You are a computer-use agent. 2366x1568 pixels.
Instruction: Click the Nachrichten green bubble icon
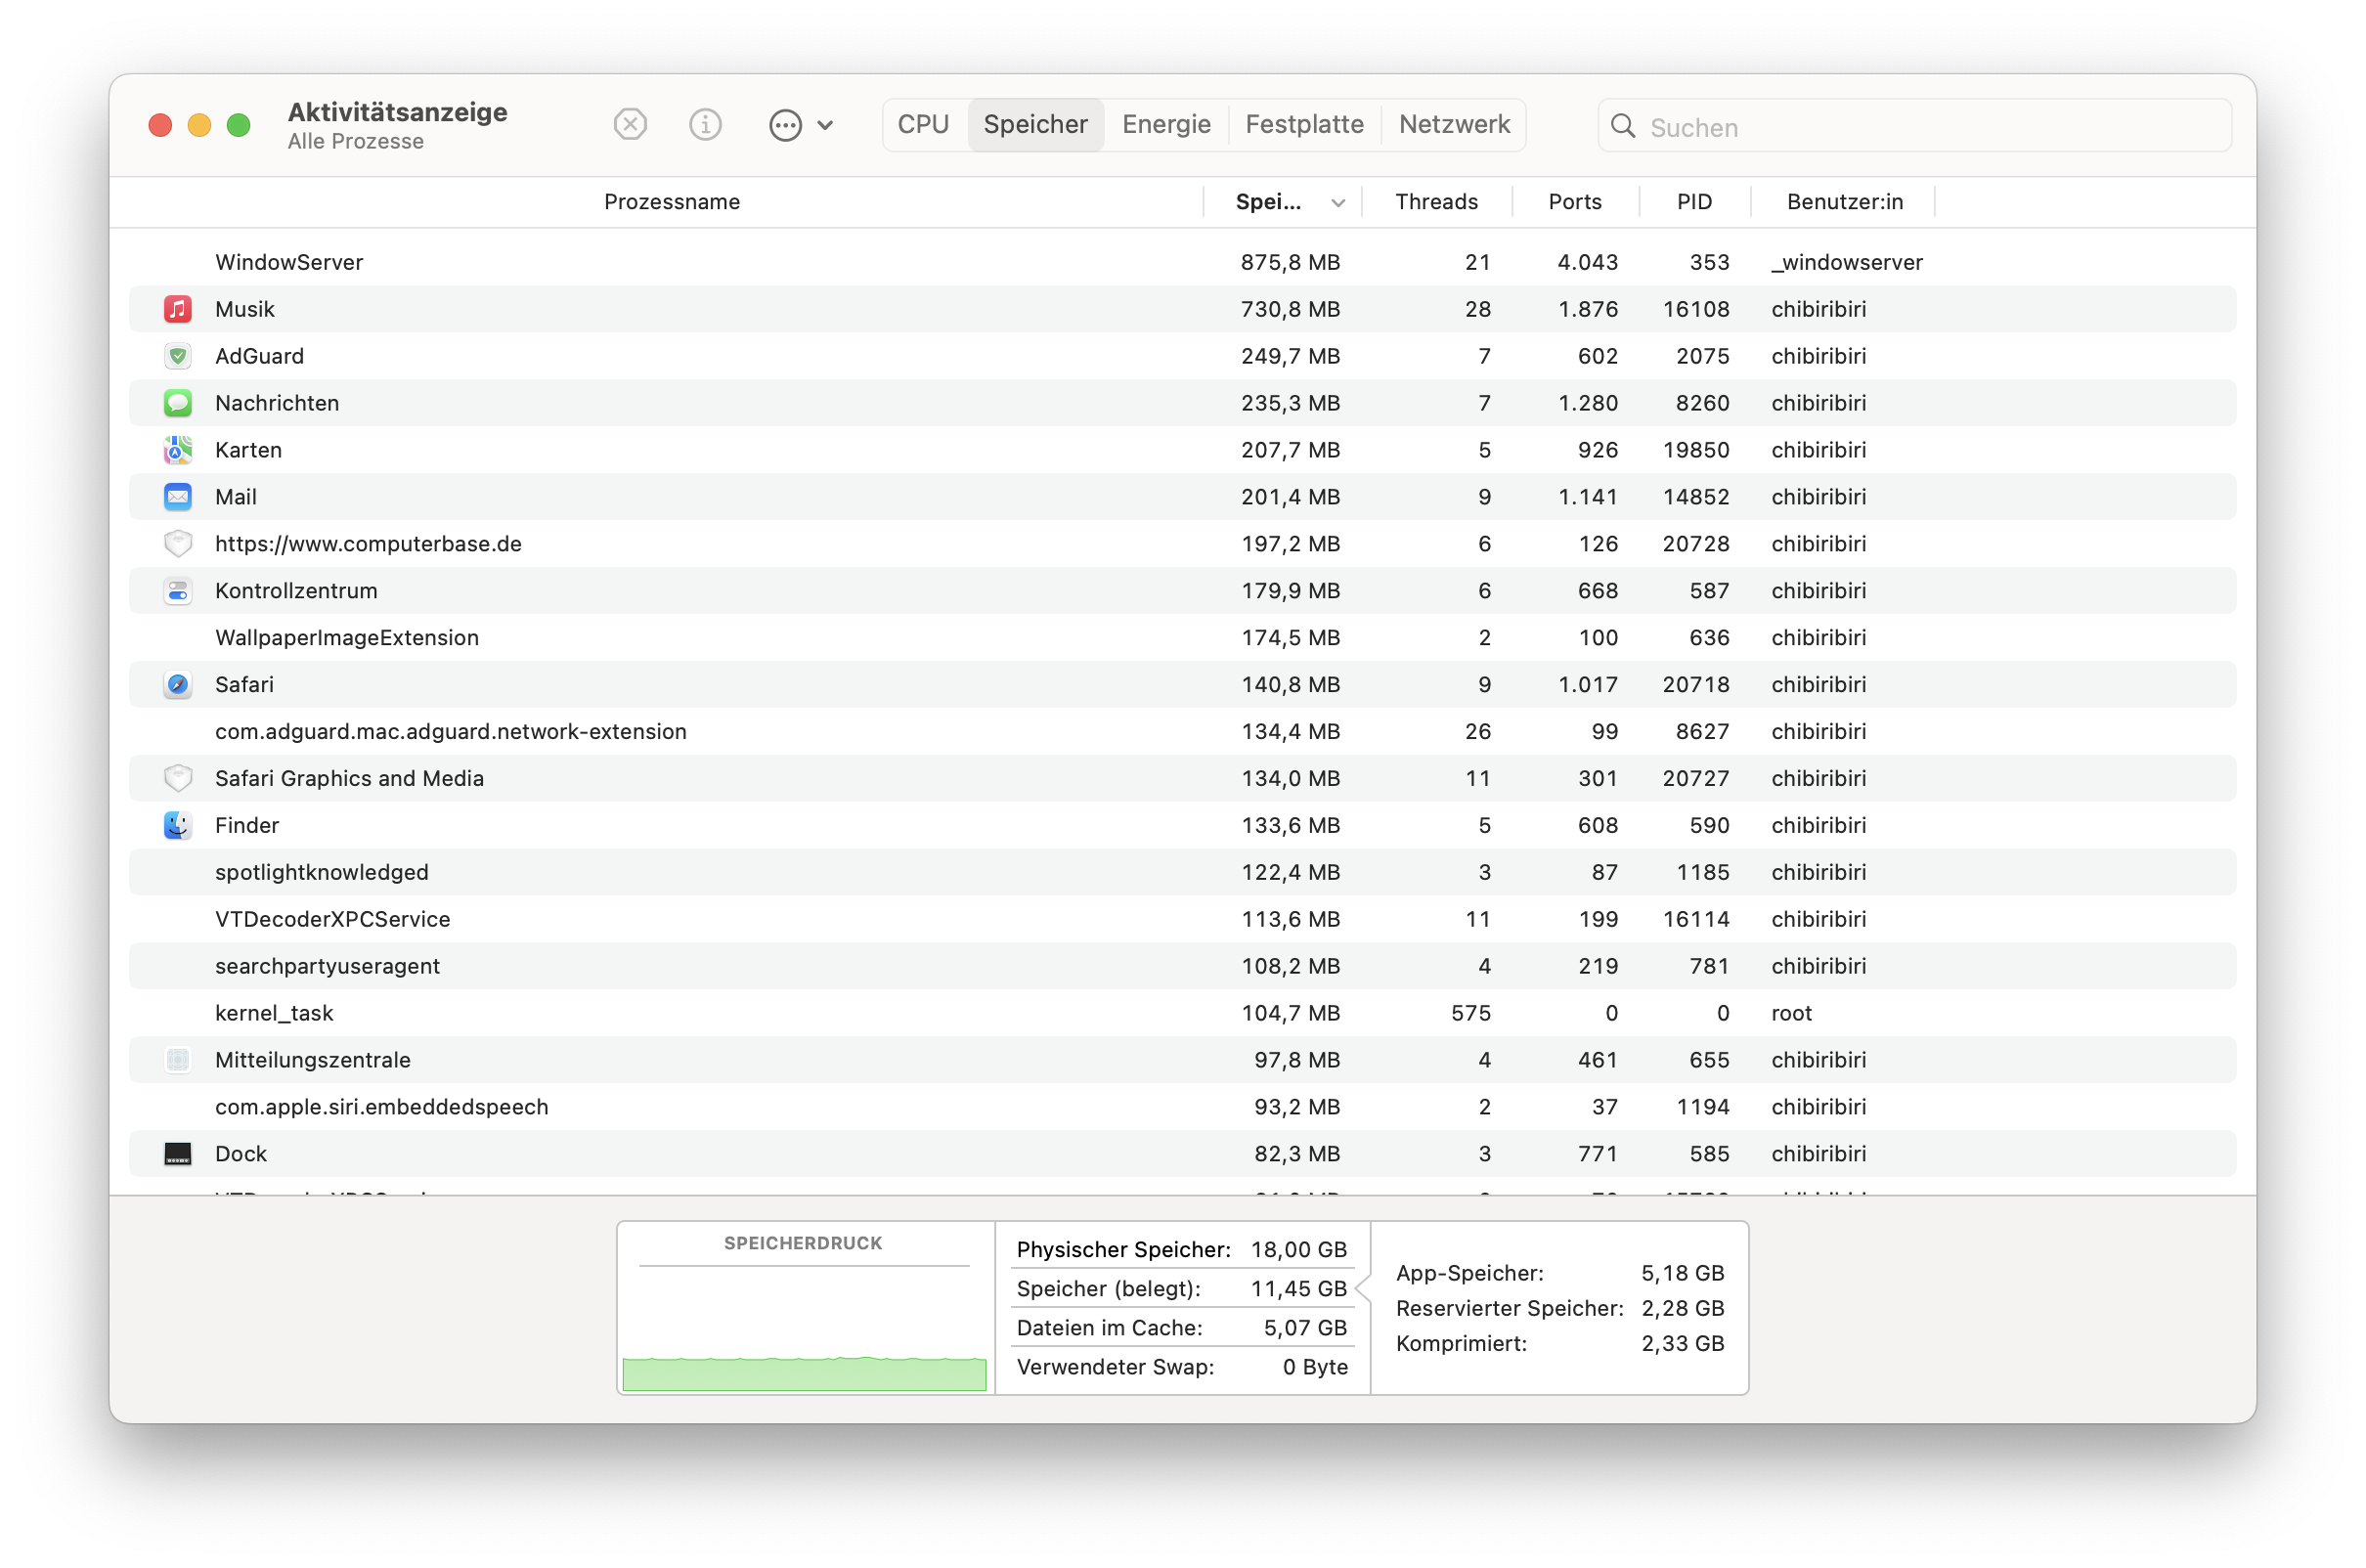tap(178, 403)
